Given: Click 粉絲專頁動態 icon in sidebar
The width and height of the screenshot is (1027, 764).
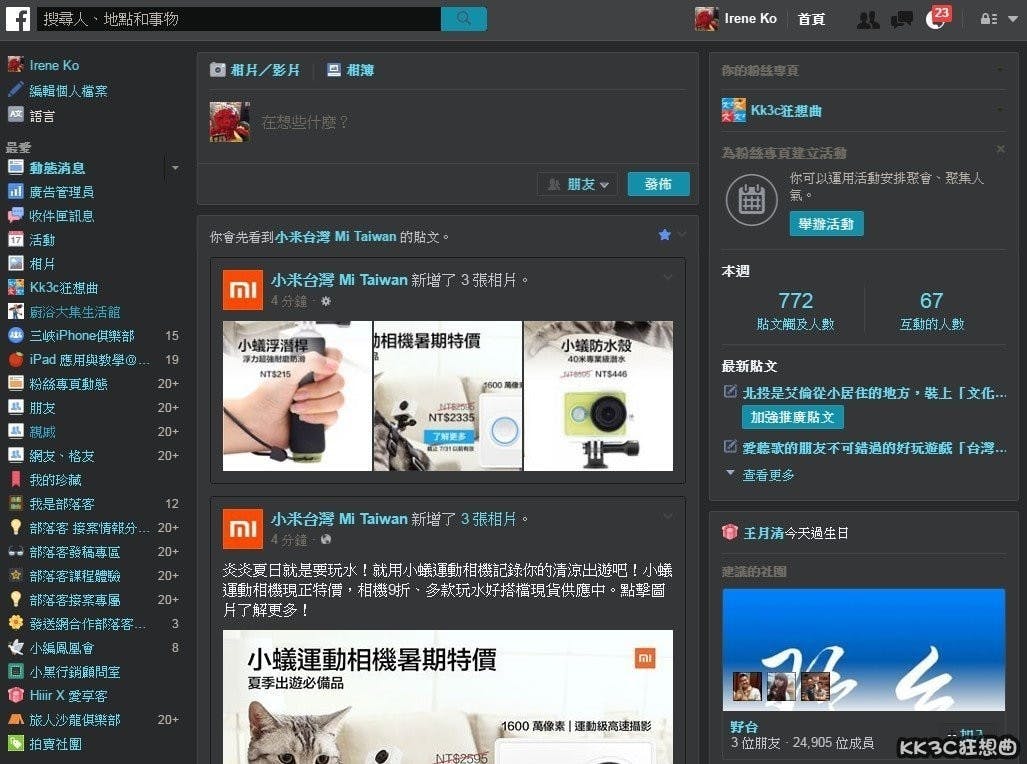Looking at the screenshot, I should click(16, 383).
